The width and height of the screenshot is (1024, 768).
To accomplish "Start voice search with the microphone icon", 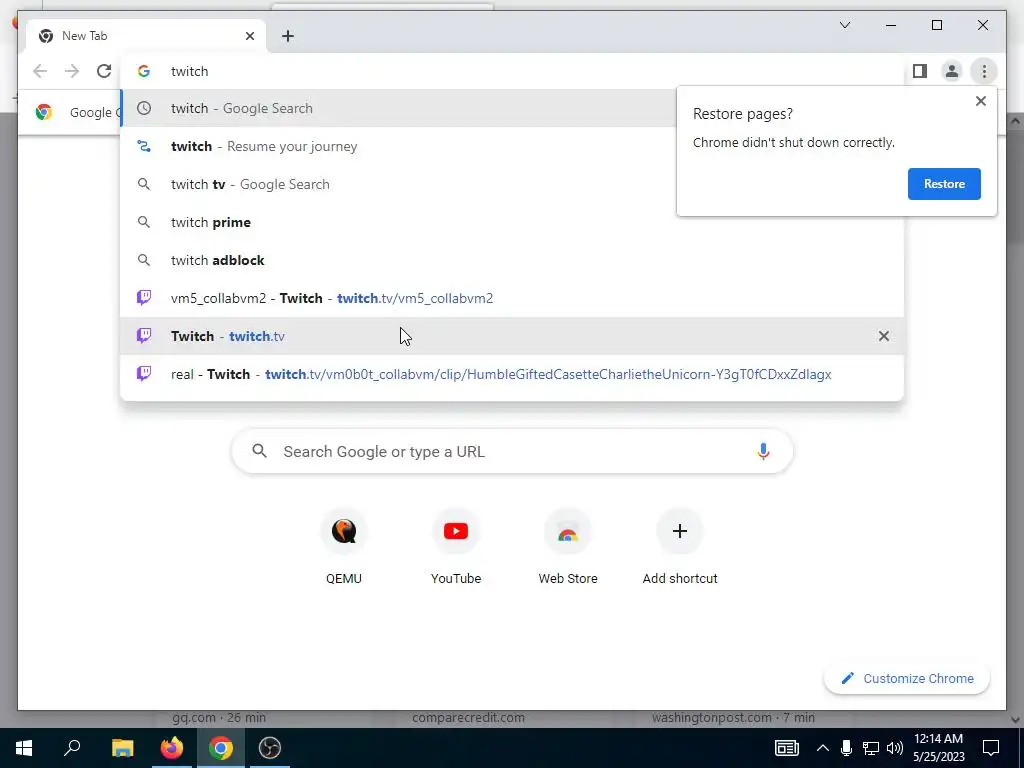I will [x=763, y=451].
